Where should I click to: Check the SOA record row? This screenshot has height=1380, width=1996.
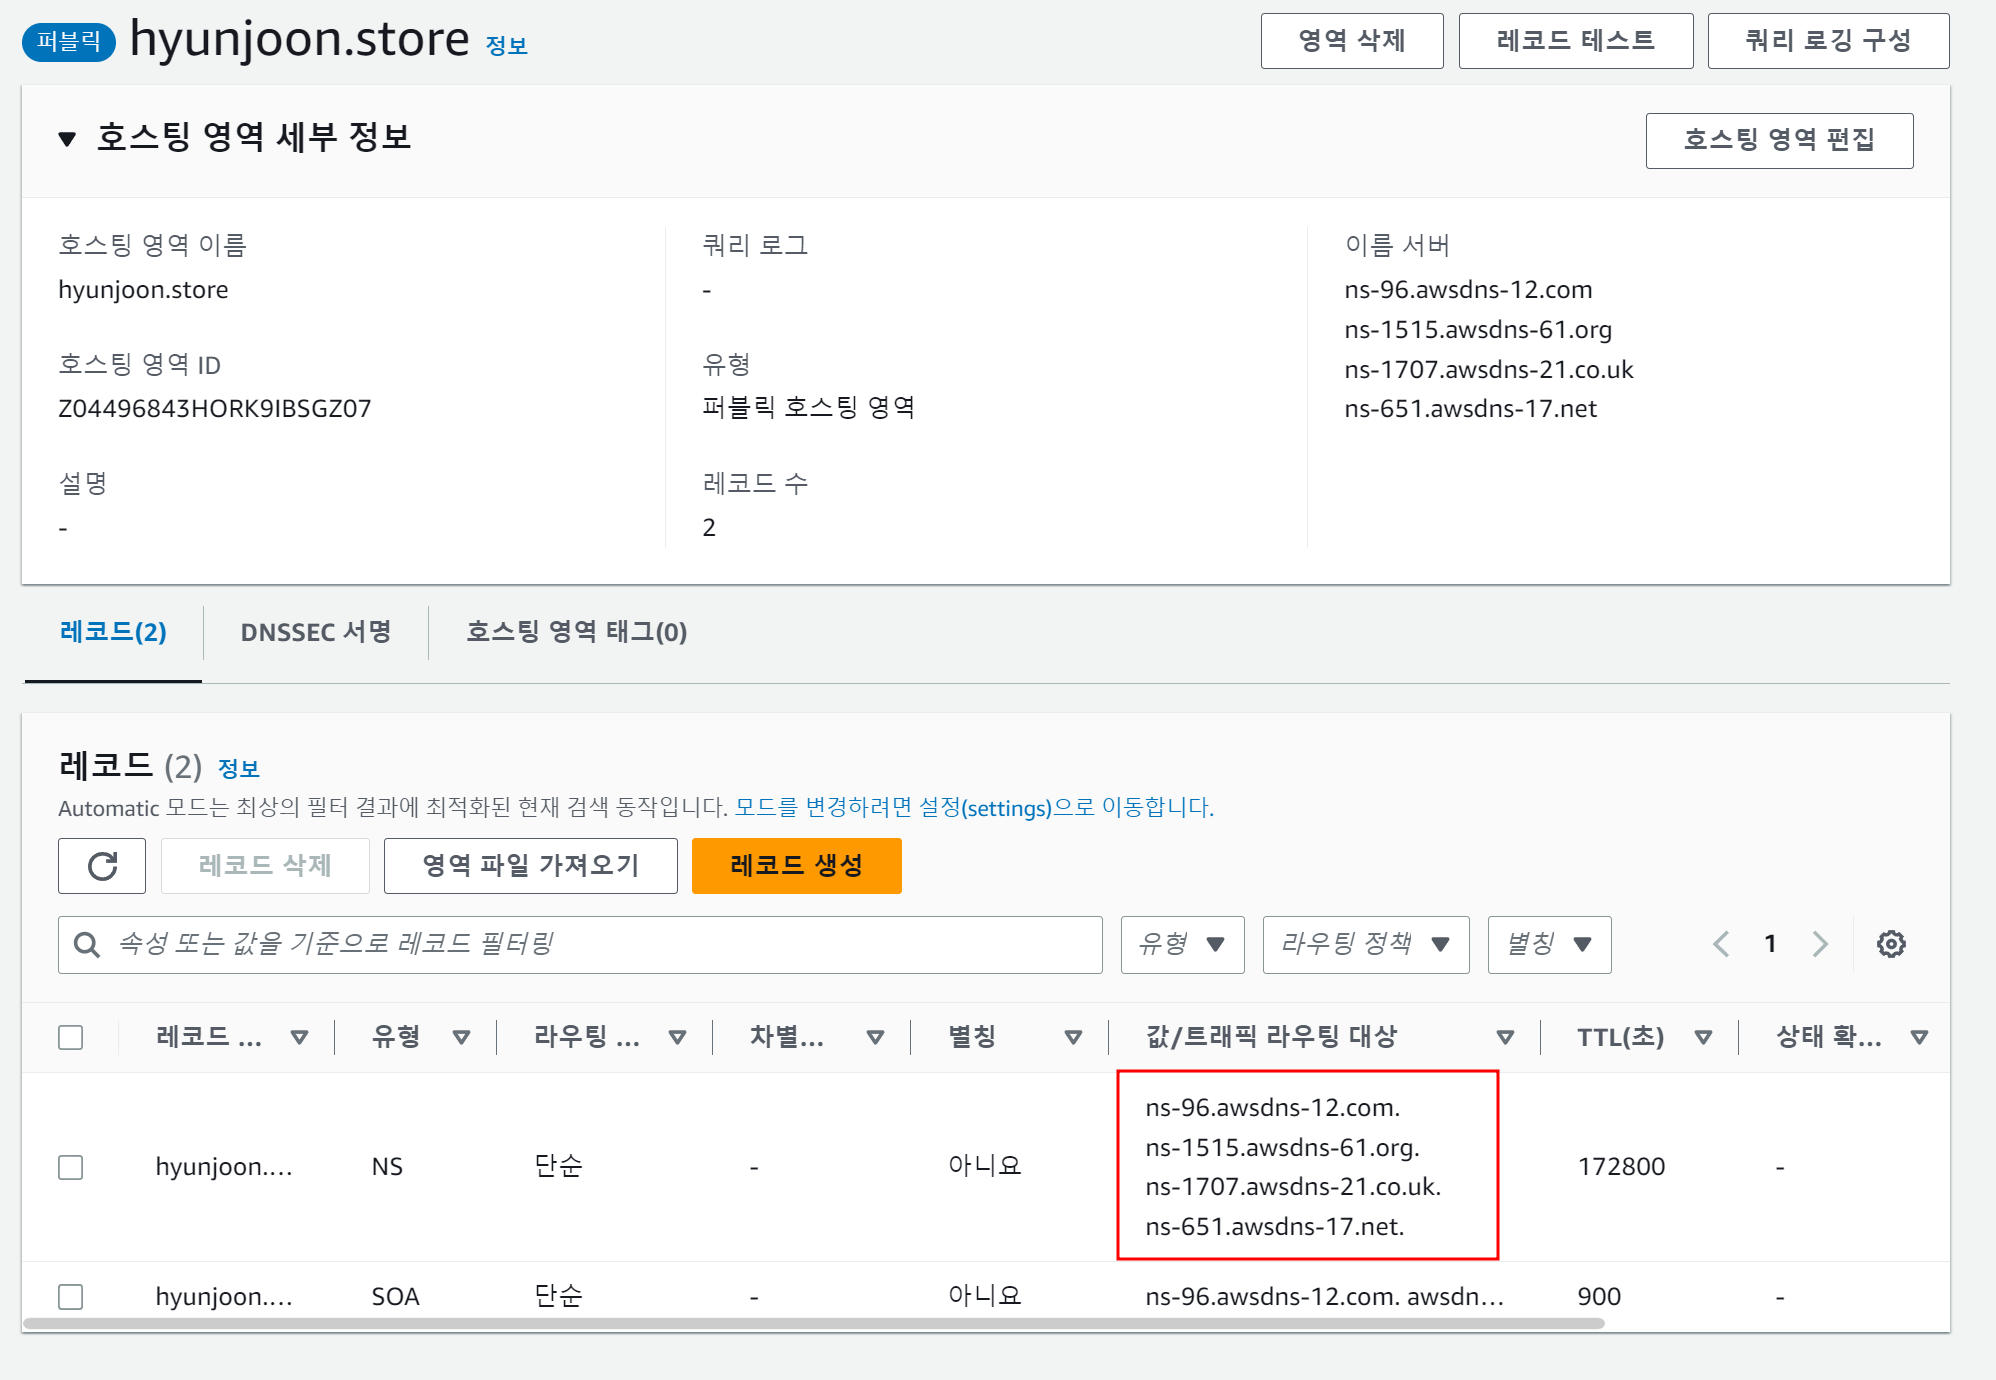(71, 1297)
